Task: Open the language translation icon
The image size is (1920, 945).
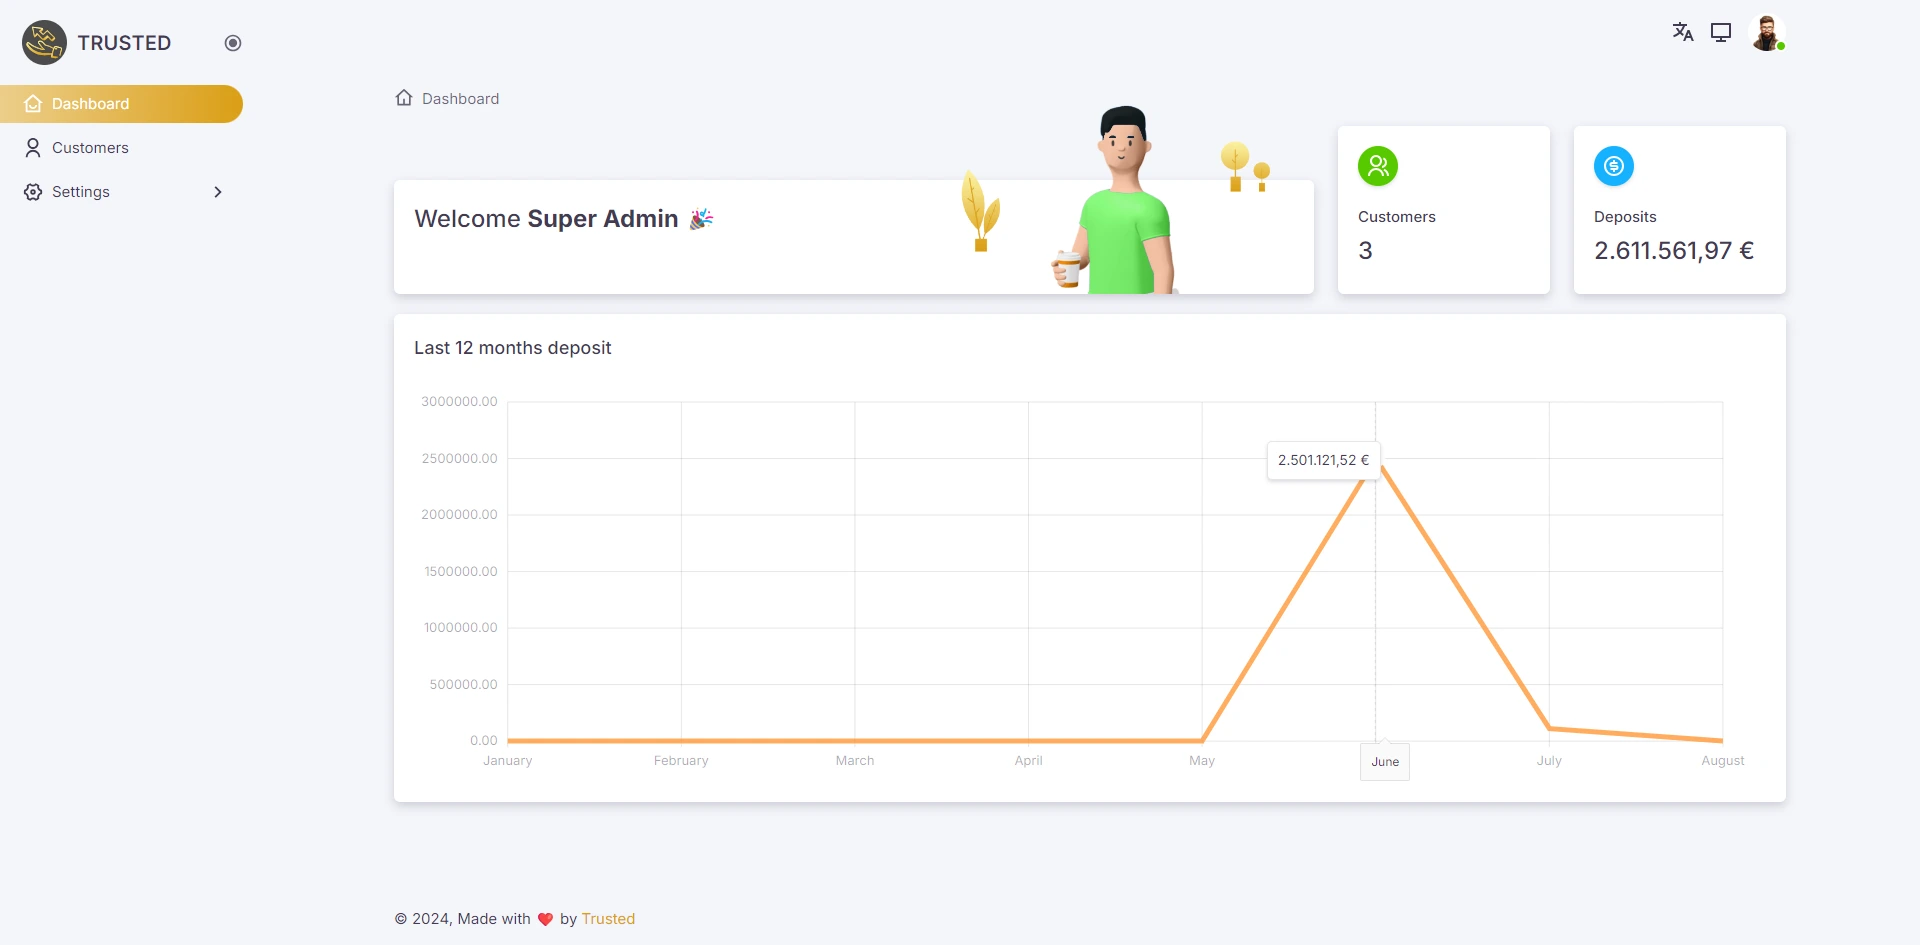Action: click(x=1683, y=32)
